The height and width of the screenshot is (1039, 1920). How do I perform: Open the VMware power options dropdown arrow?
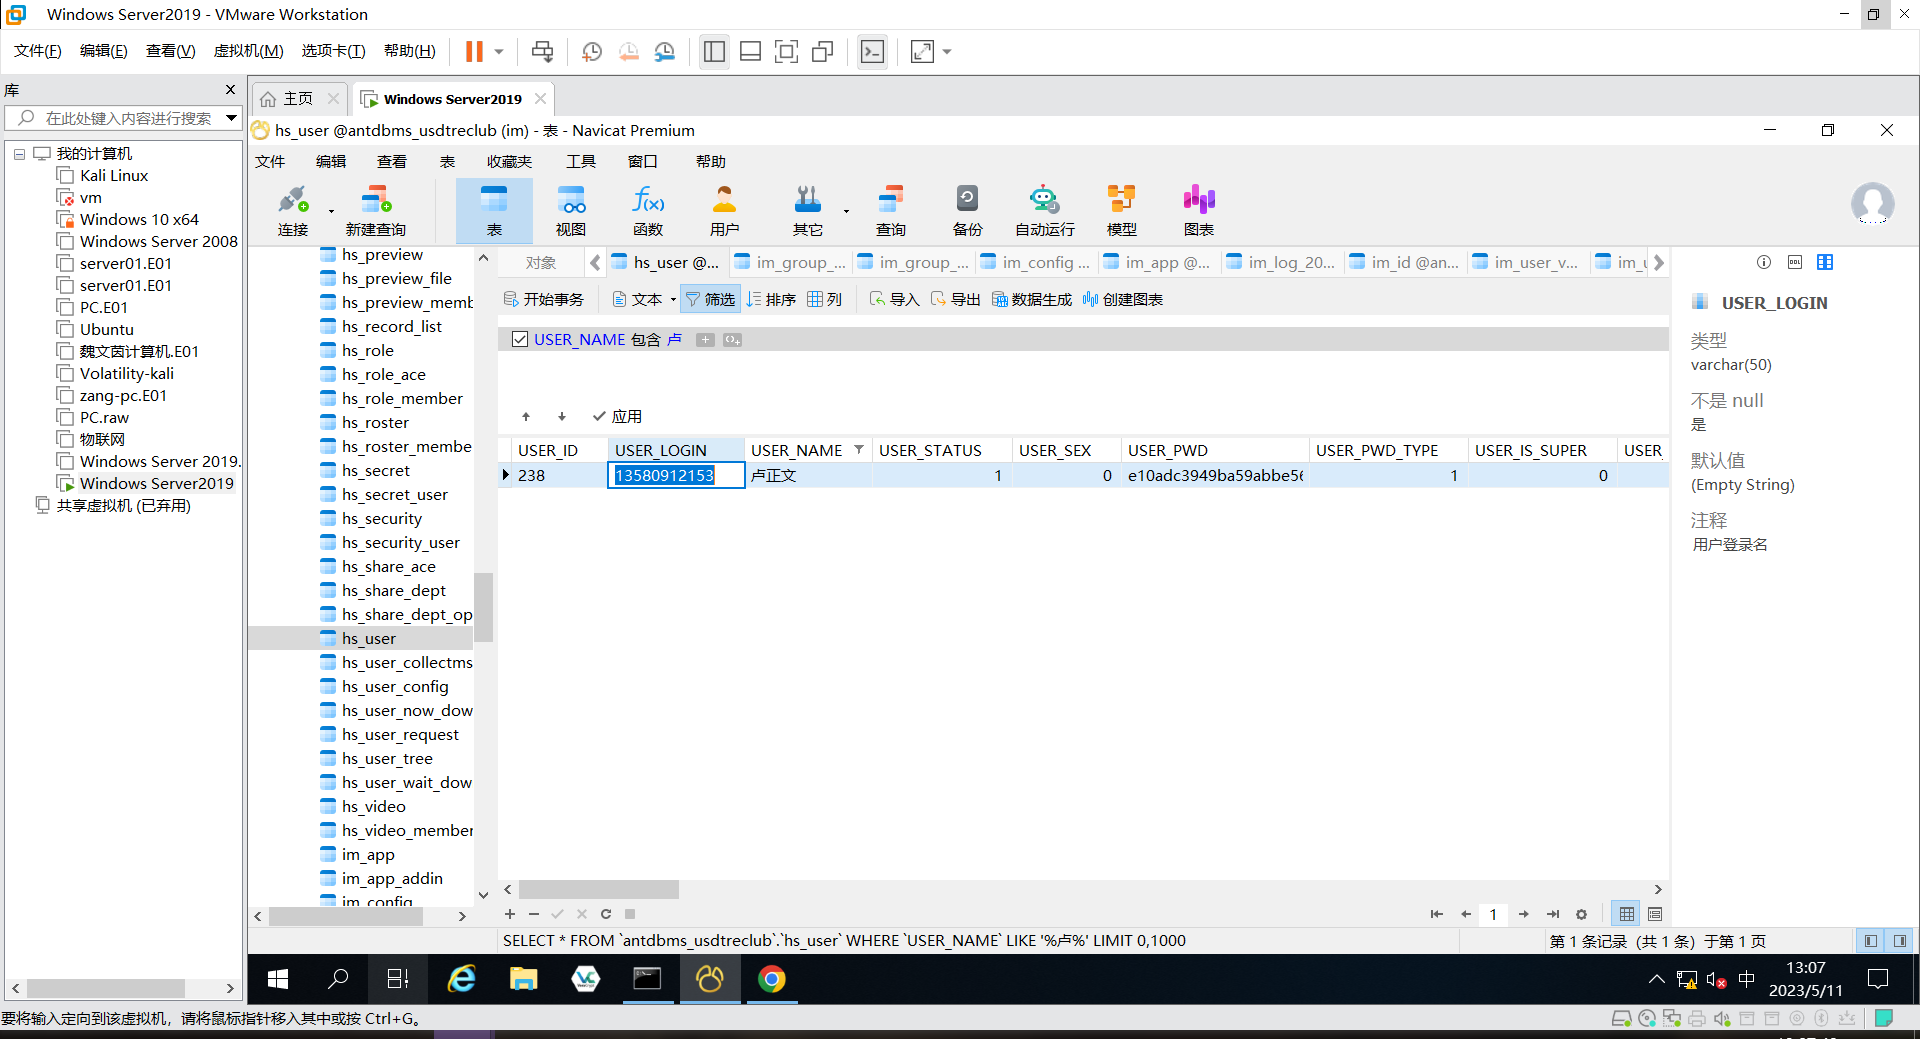coord(498,51)
